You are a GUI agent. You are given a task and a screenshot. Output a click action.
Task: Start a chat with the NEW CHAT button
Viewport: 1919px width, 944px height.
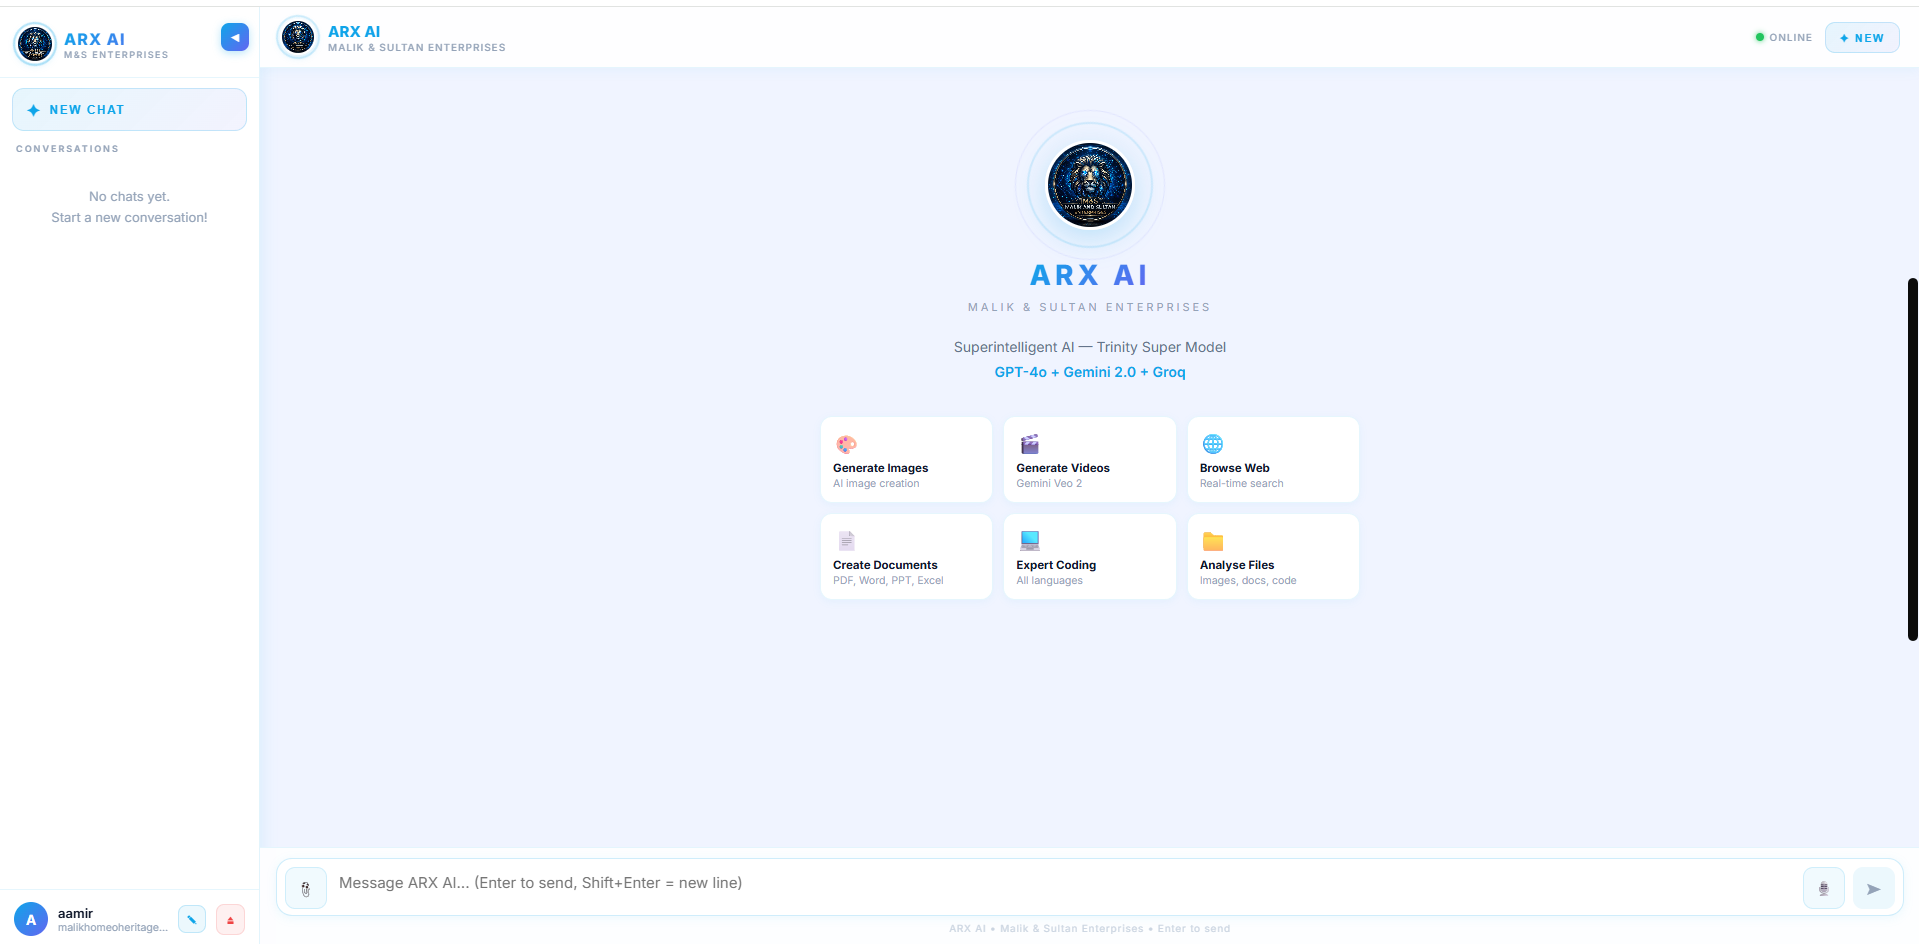coord(129,110)
